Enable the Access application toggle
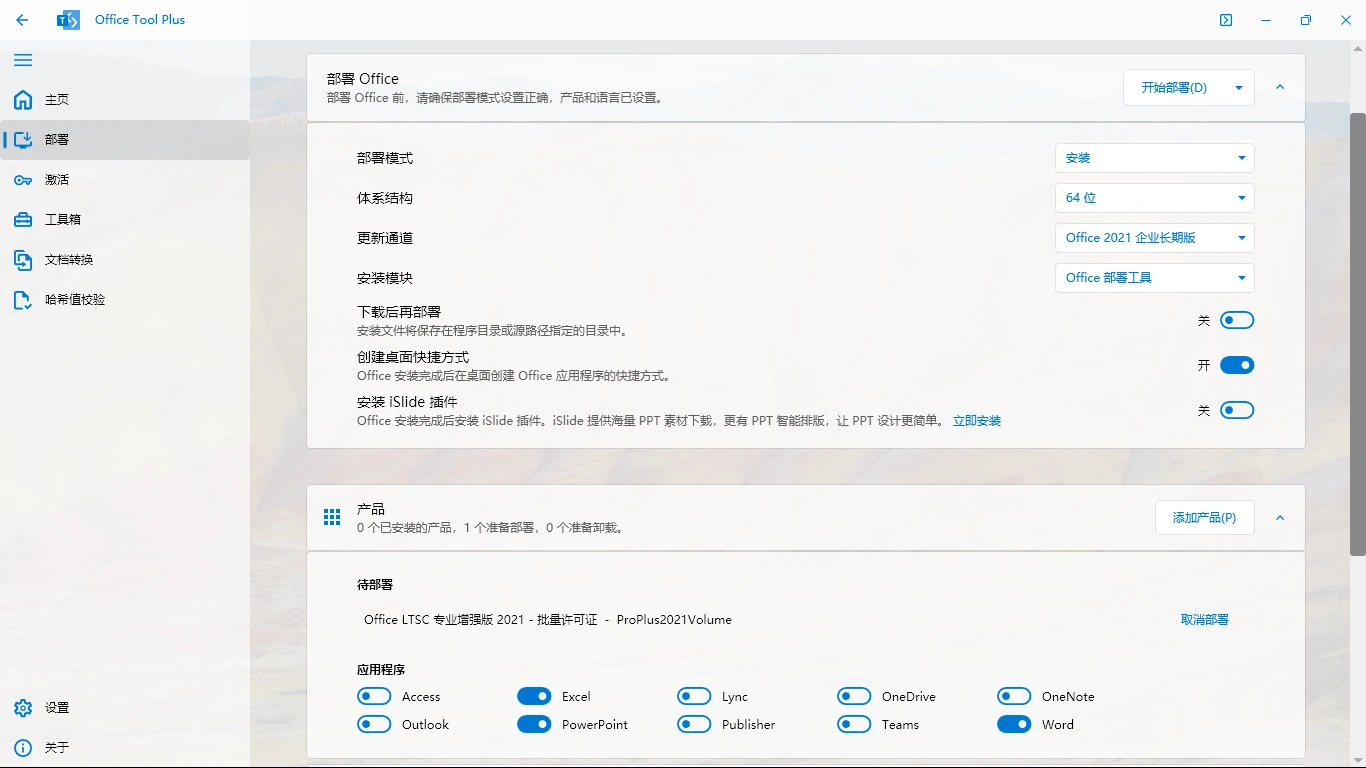The width and height of the screenshot is (1366, 768). pyautogui.click(x=374, y=696)
